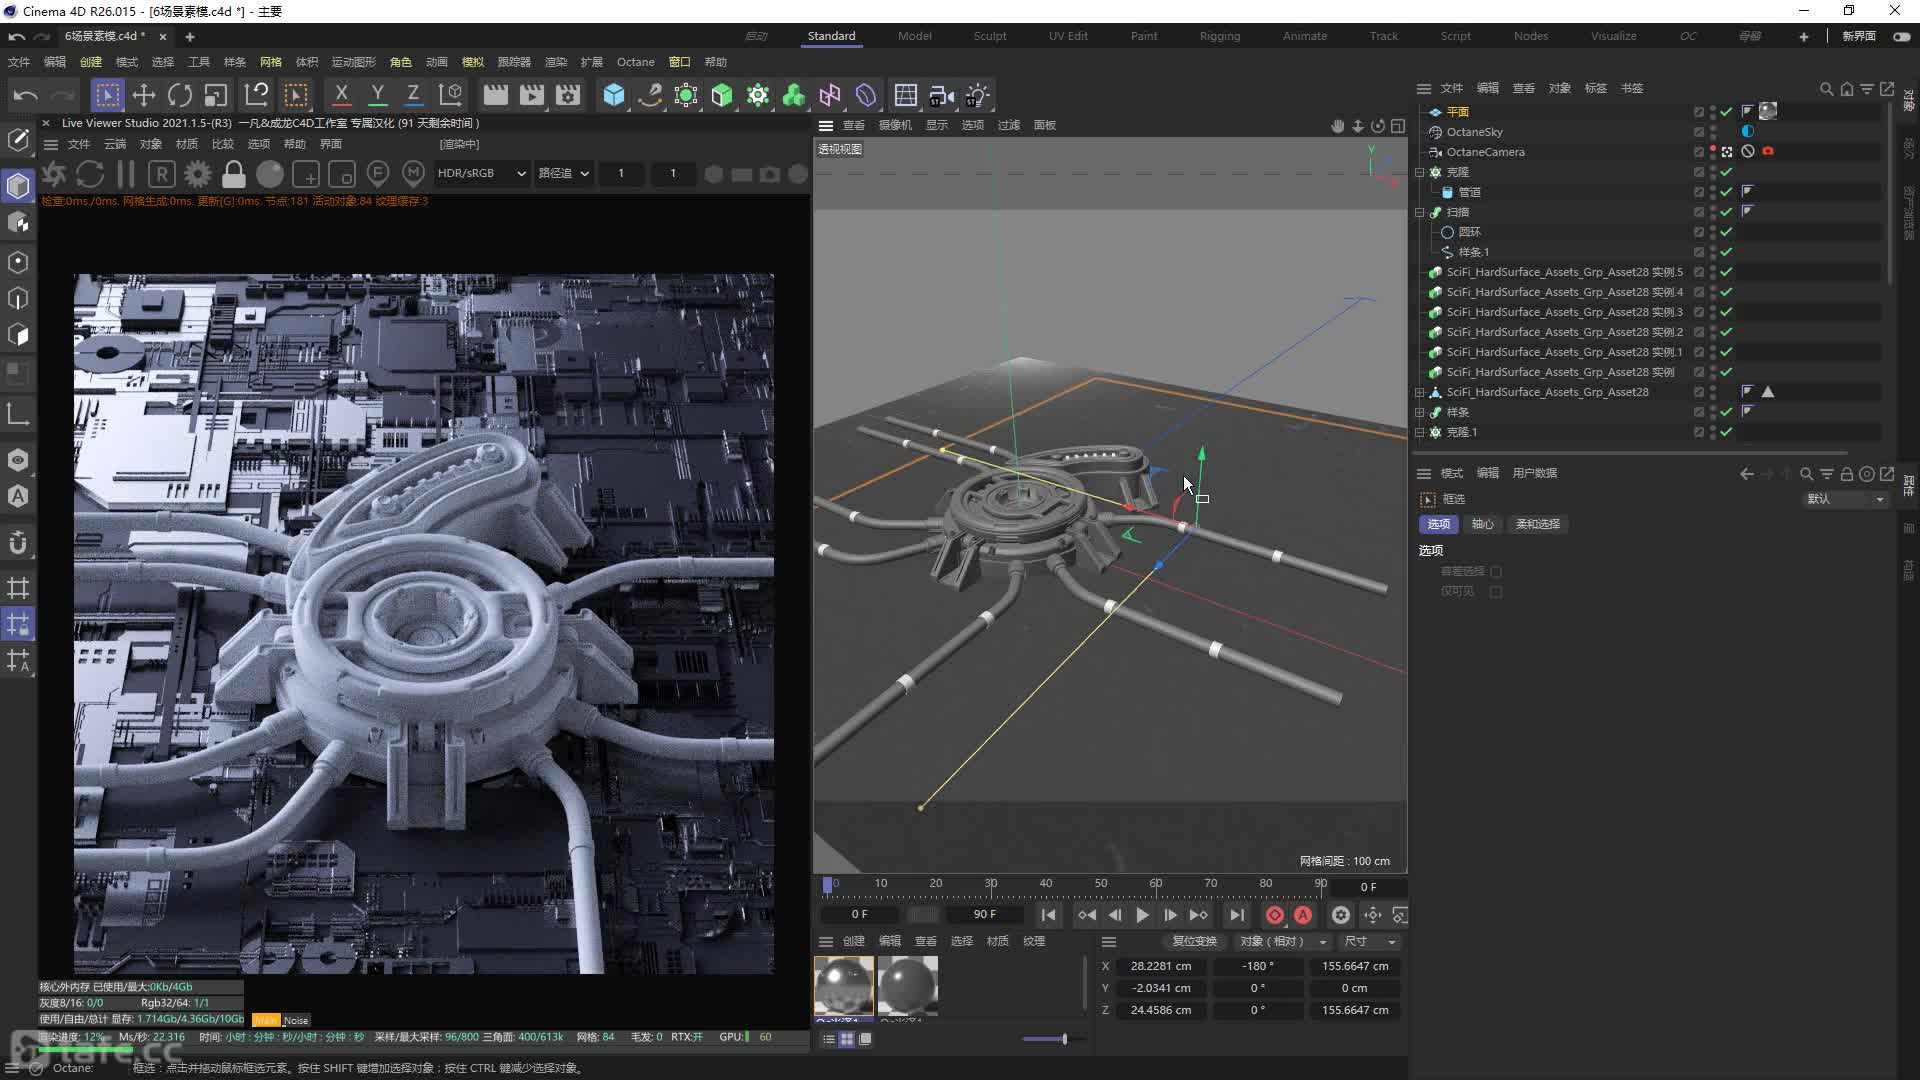Toggle clay mode sphere in Live Viewer
The height and width of the screenshot is (1080, 1920).
click(x=270, y=174)
